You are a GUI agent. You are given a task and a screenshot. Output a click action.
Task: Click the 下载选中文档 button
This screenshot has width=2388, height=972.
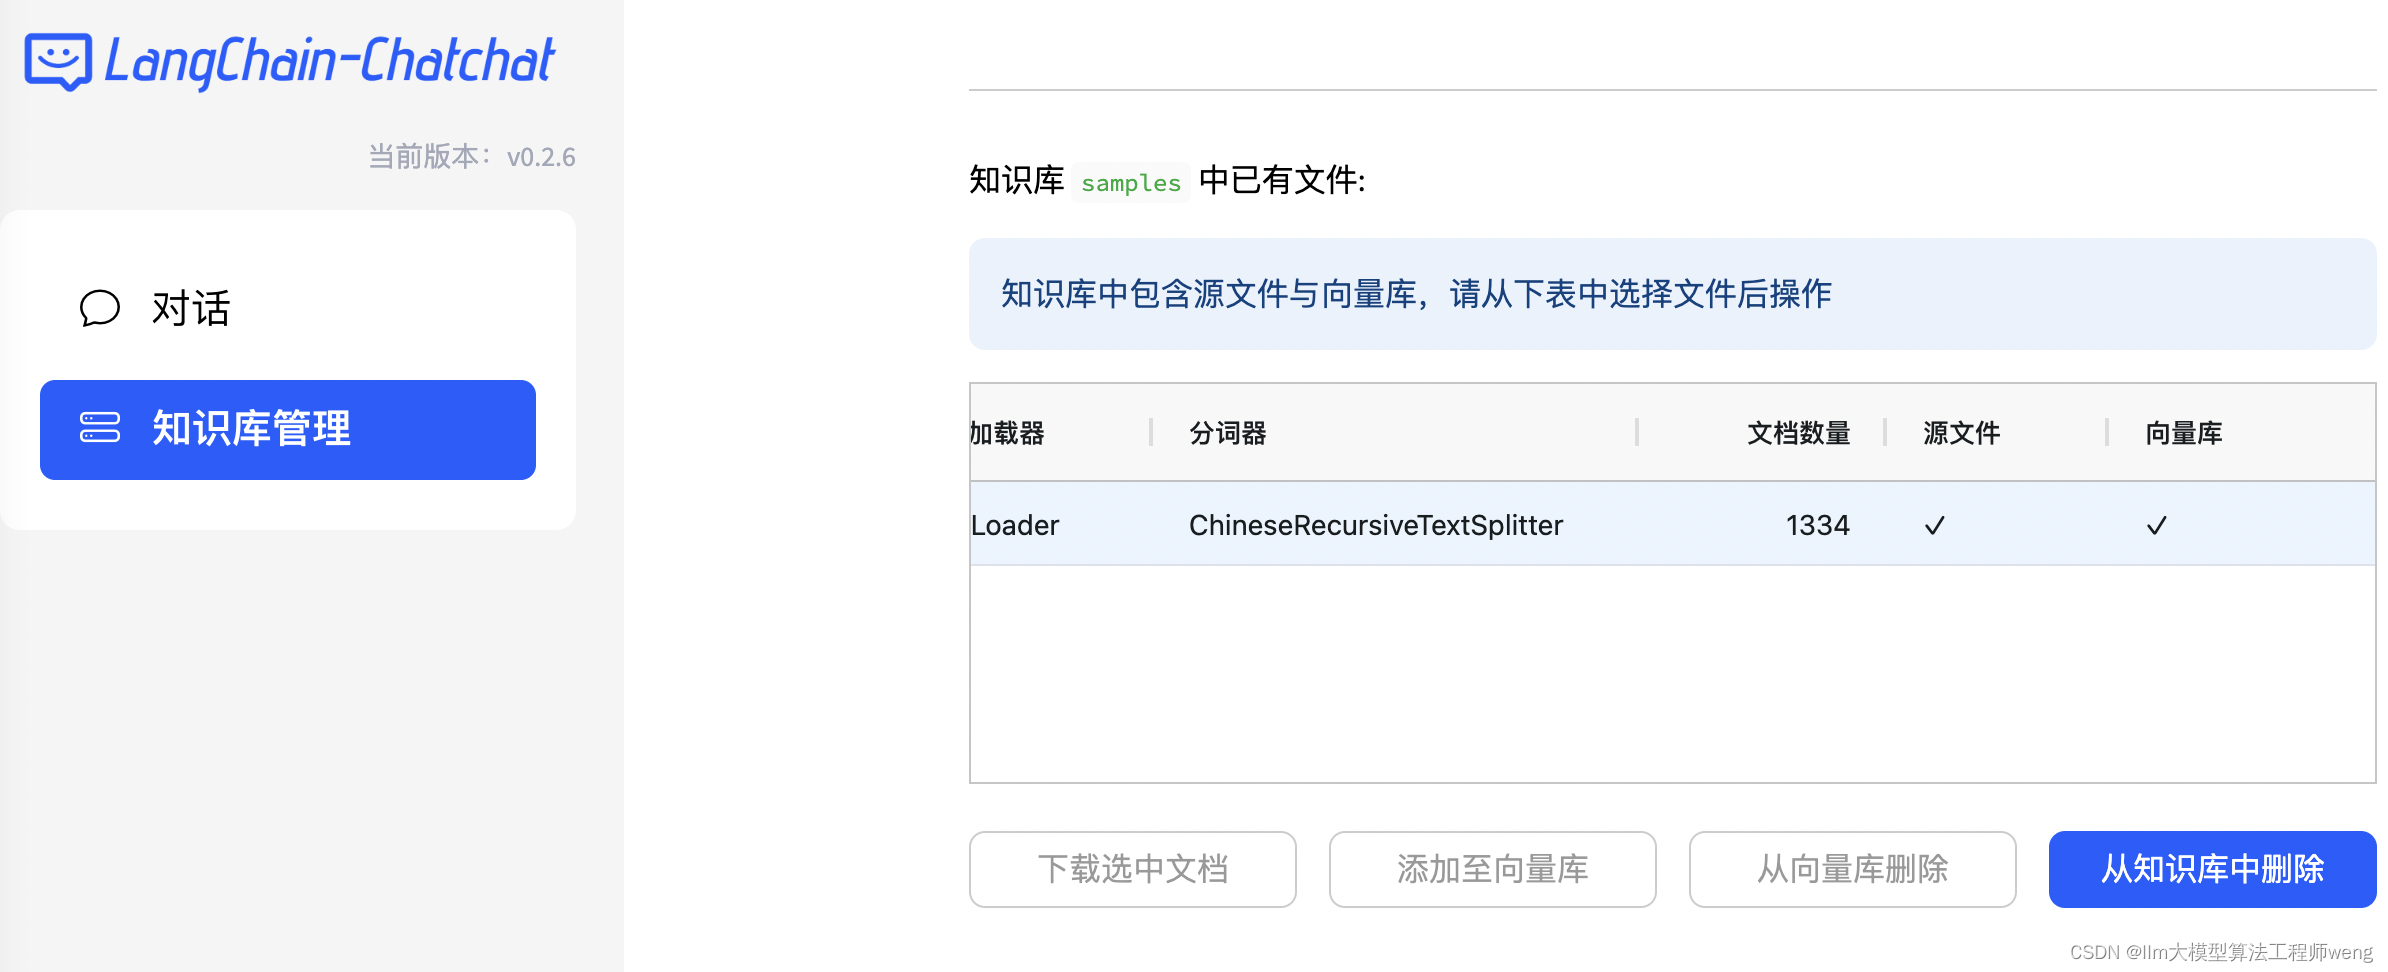[x=1132, y=869]
